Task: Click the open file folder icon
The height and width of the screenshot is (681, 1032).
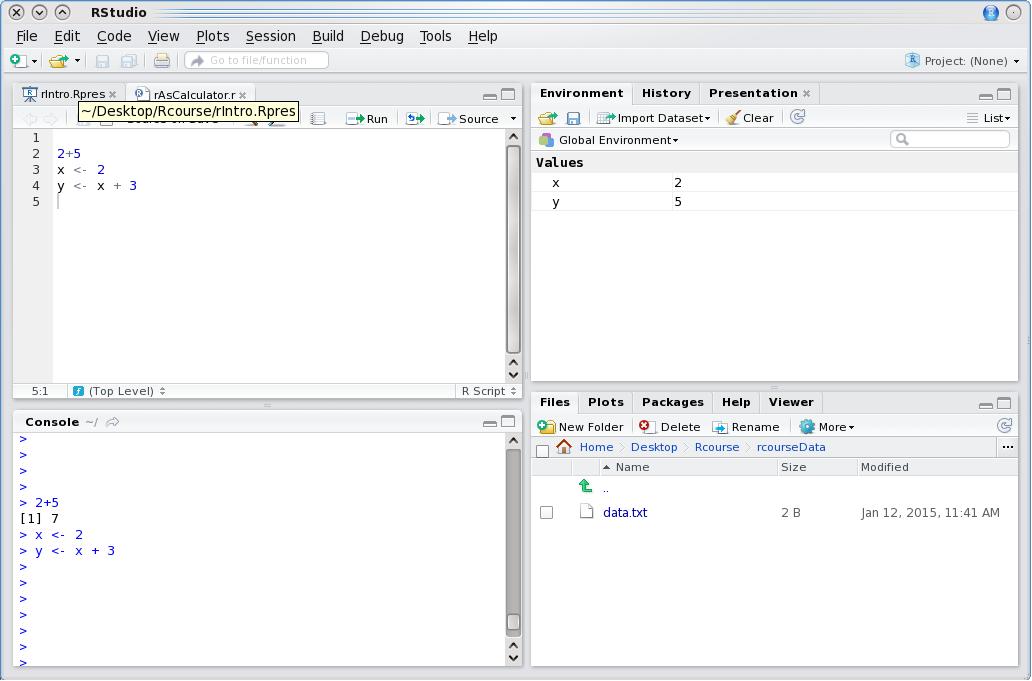Action: (x=59, y=61)
